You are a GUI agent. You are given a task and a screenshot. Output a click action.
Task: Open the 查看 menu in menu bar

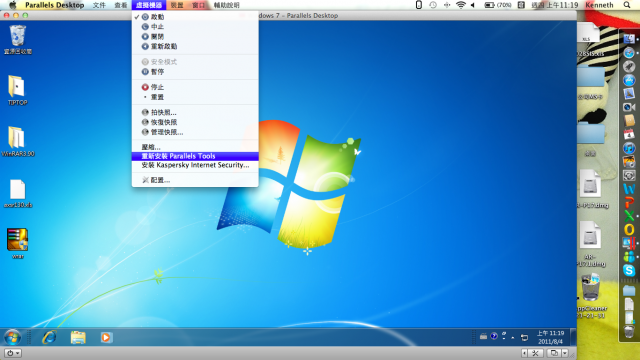pos(121,5)
